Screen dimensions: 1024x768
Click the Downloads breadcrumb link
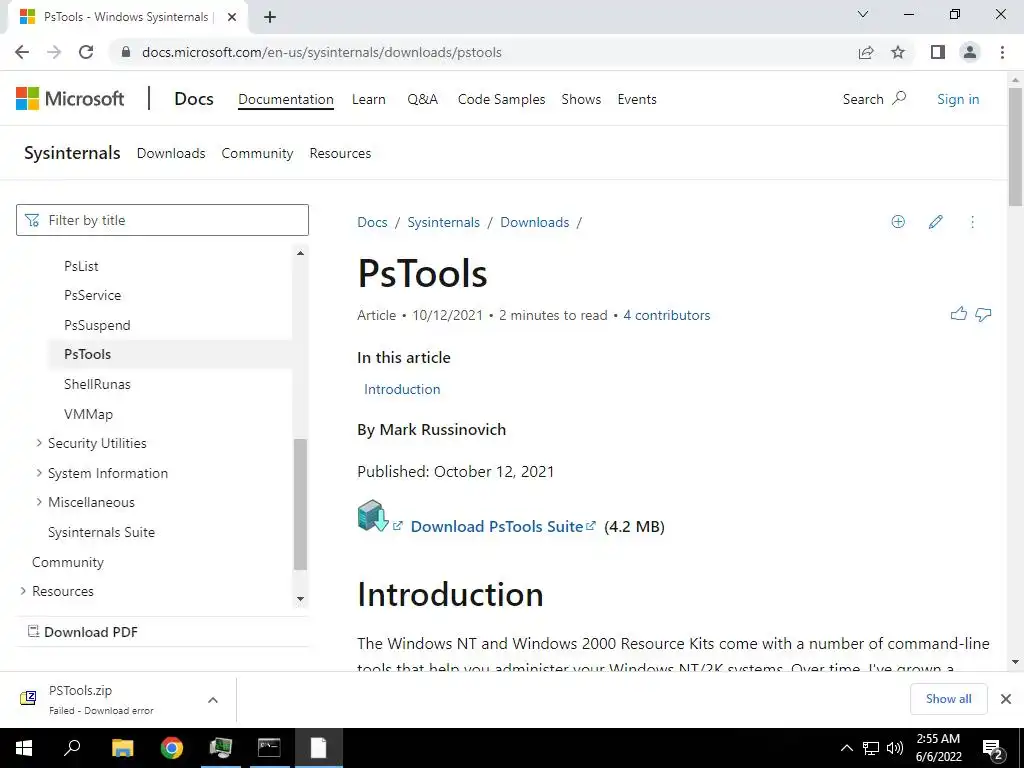[x=534, y=222]
